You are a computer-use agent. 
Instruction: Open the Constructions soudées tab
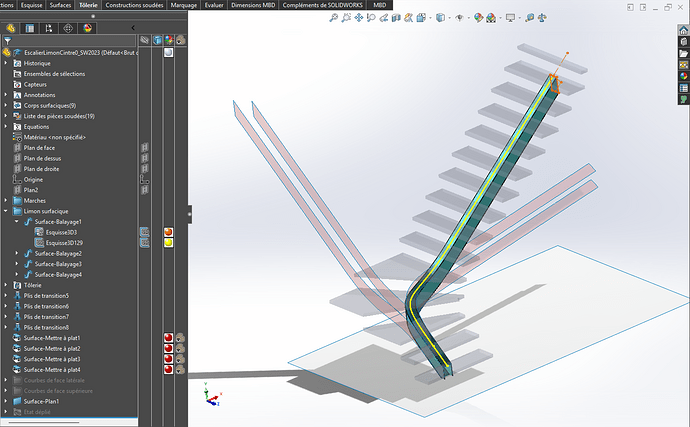[134, 5]
